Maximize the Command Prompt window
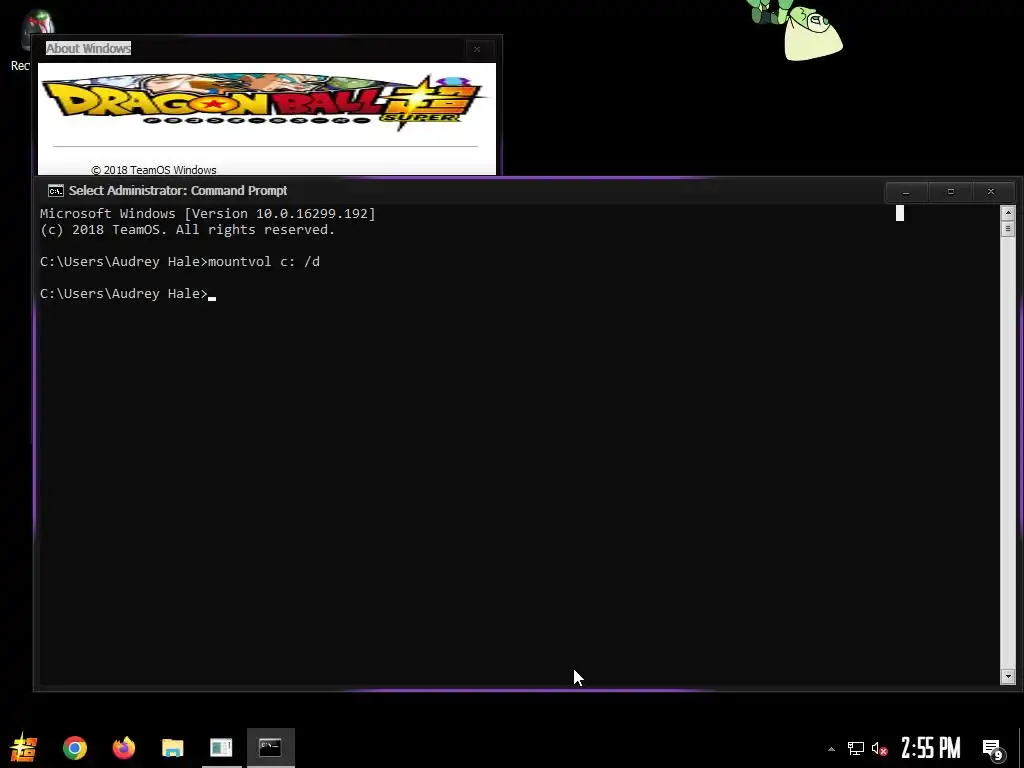 (x=950, y=192)
